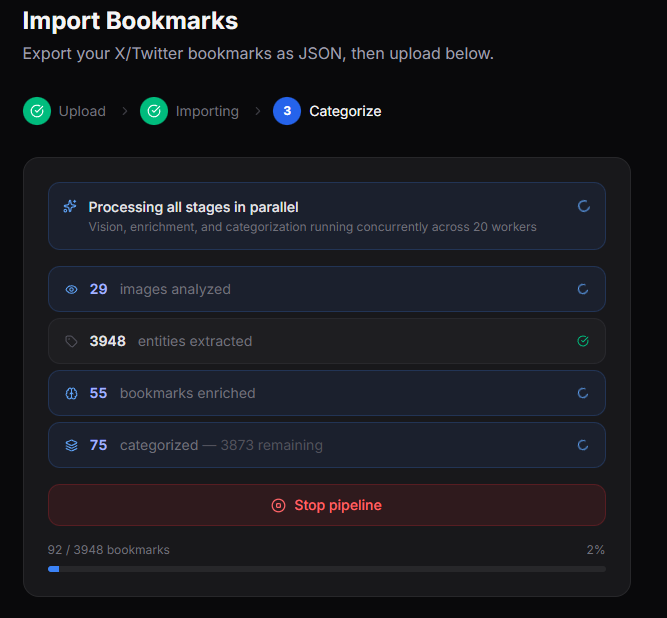Click the green Upload step checkmark
The width and height of the screenshot is (667, 618).
[x=37, y=111]
